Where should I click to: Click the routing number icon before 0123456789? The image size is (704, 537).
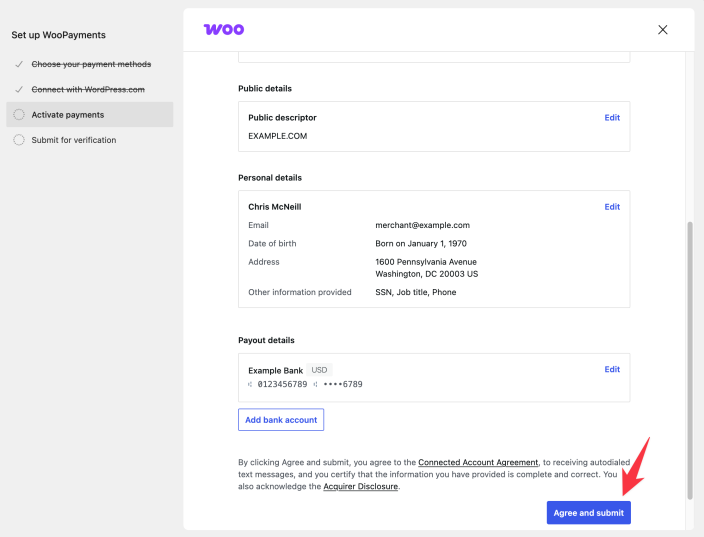[250, 384]
